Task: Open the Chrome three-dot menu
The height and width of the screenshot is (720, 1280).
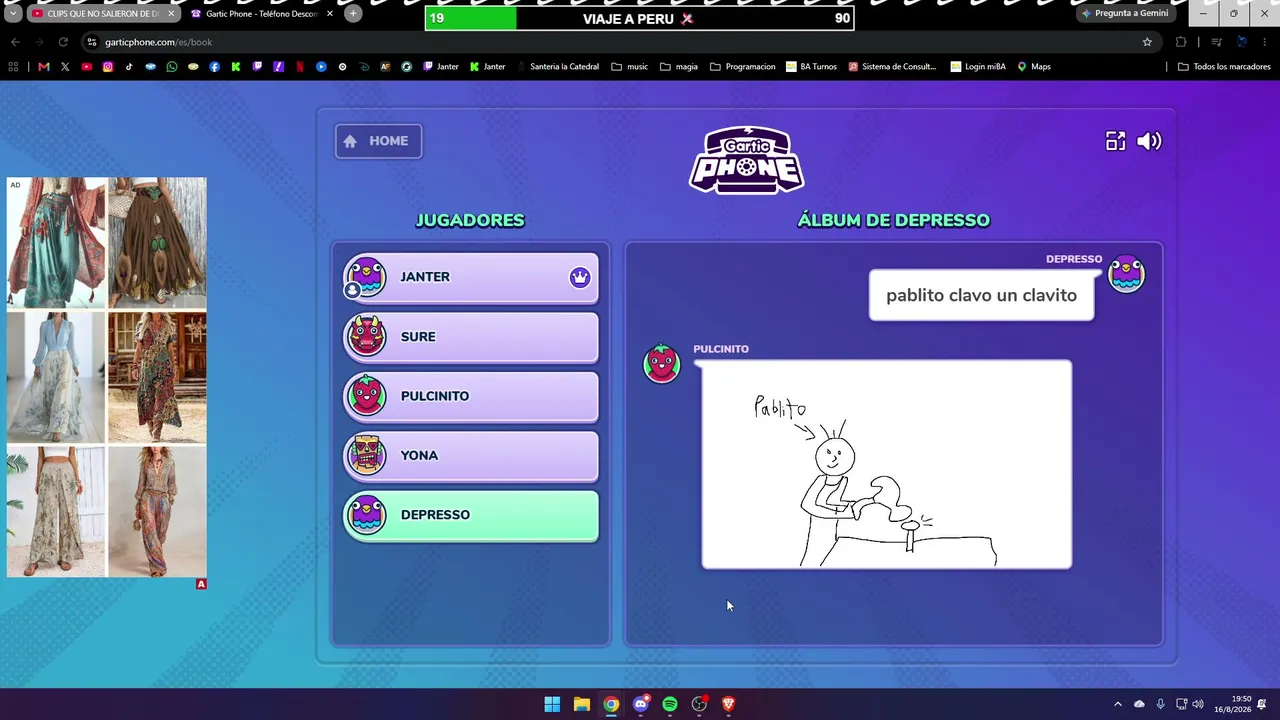Action: click(1265, 42)
